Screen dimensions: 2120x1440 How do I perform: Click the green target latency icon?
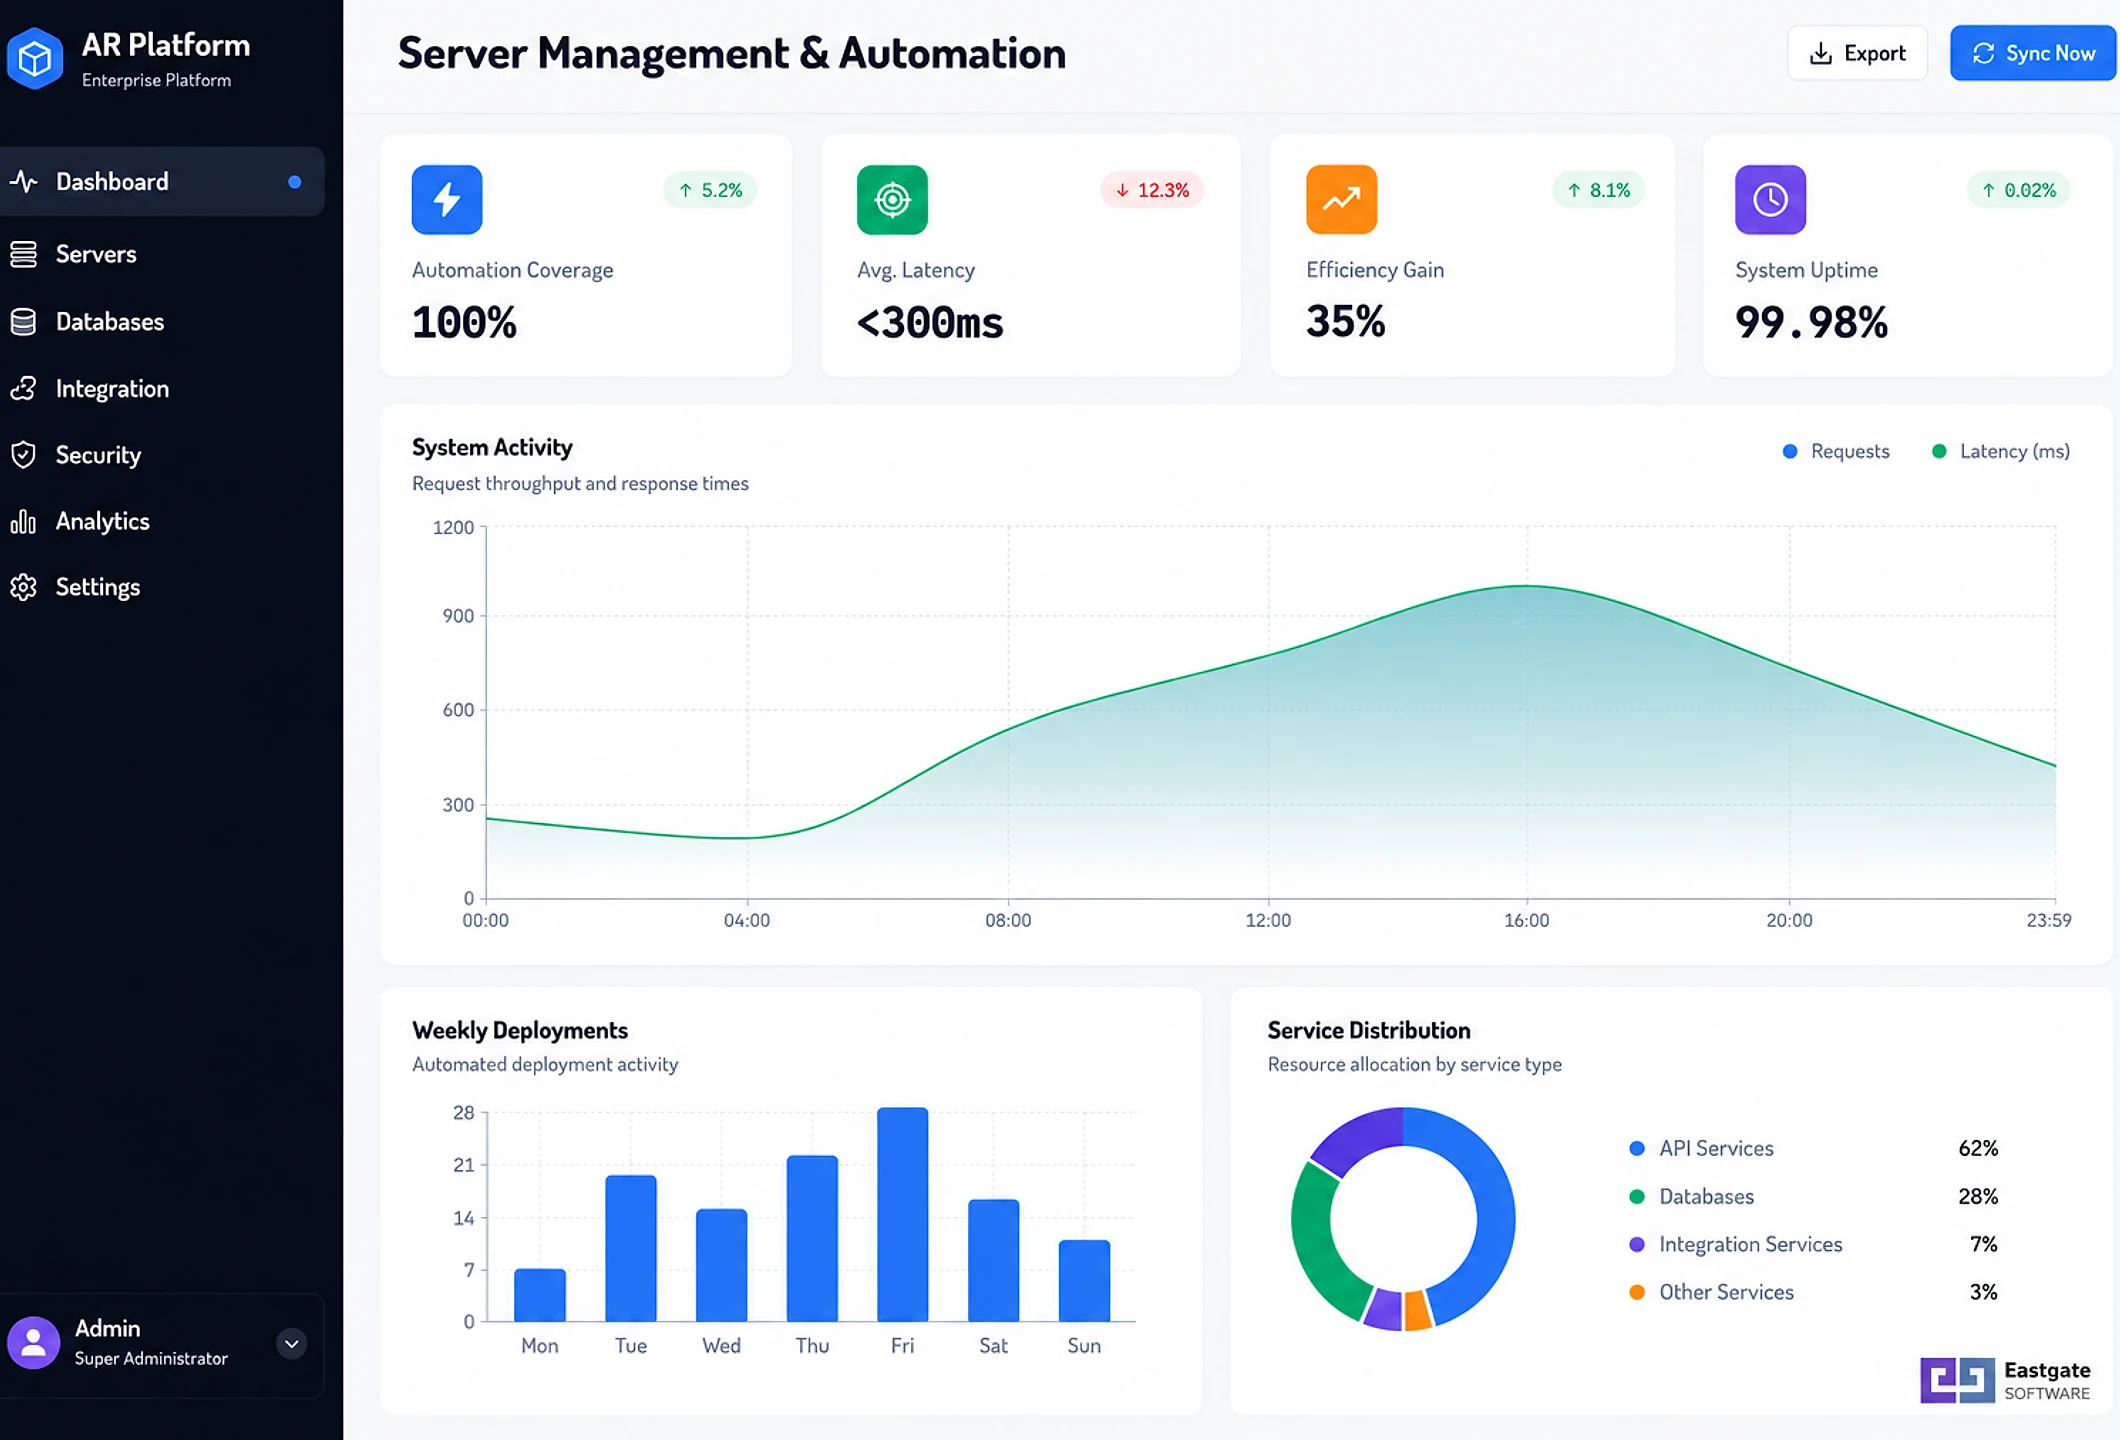point(892,200)
